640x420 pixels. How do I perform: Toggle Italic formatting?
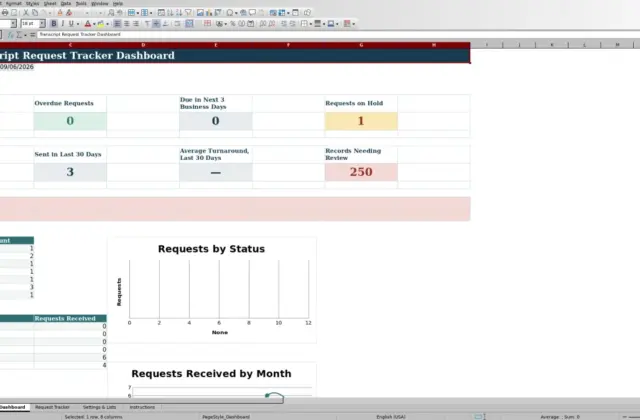(62, 23)
